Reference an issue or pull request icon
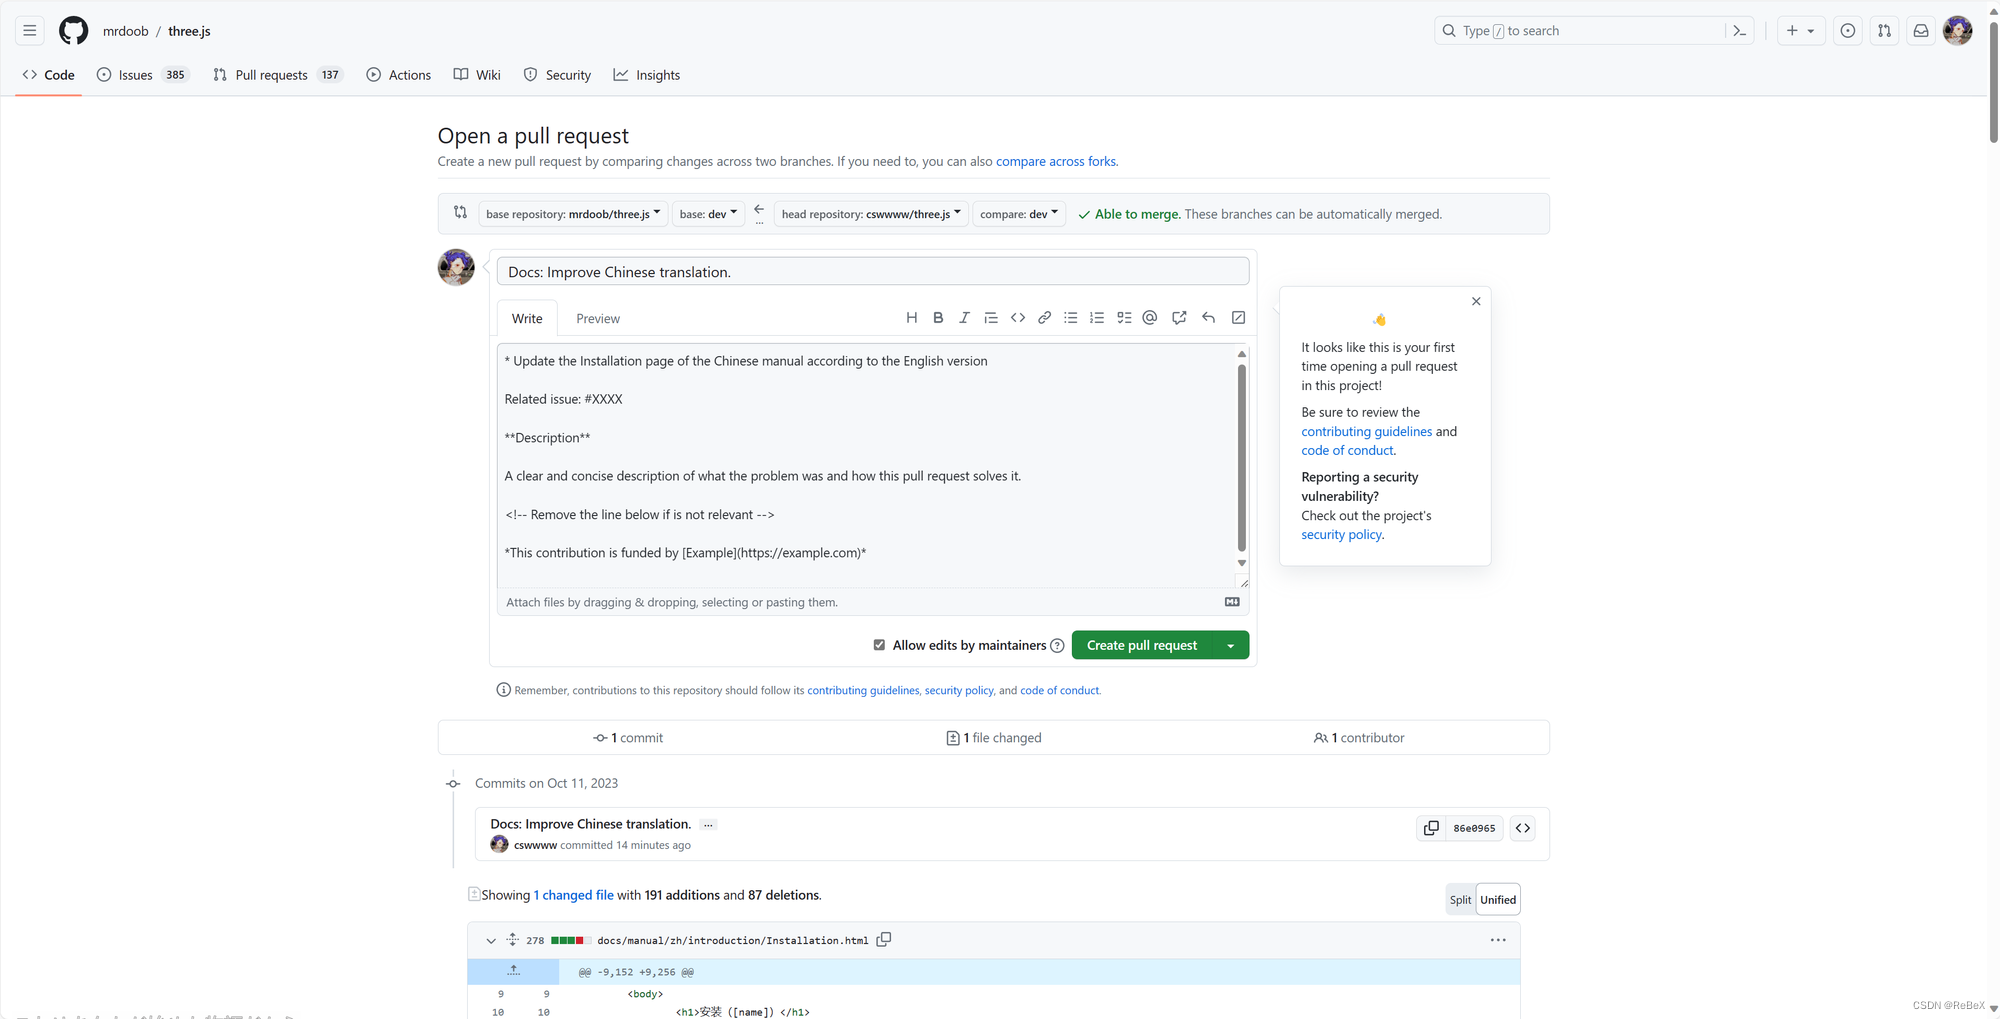Image resolution: width=2000 pixels, height=1019 pixels. point(1179,318)
